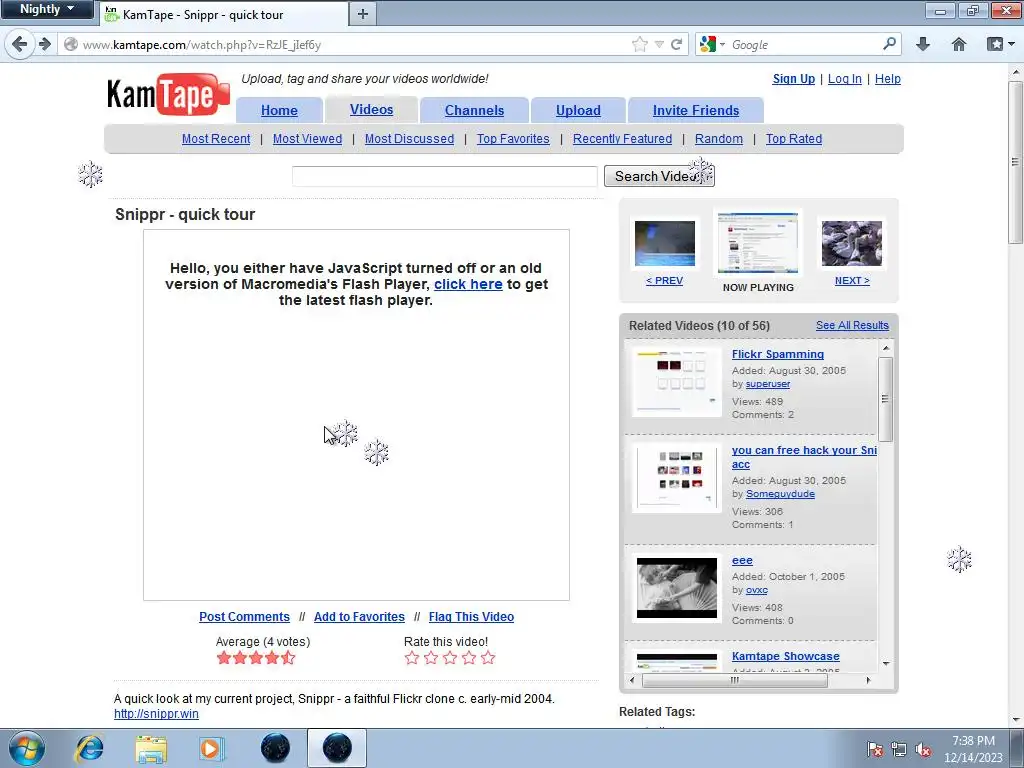1024x768 pixels.
Task: Open 'you can free hack your Sni acc' video
Action: point(804,456)
